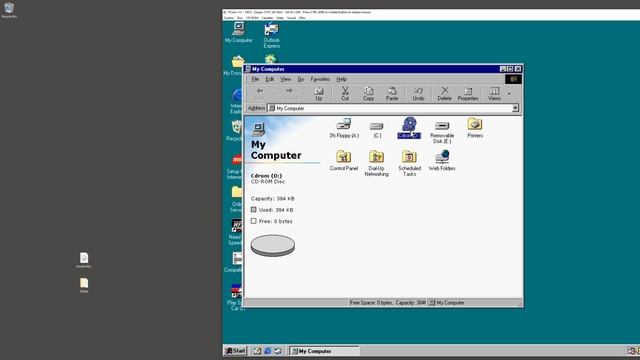
Task: Select the My Documents desktop icon
Action: (x=234, y=65)
